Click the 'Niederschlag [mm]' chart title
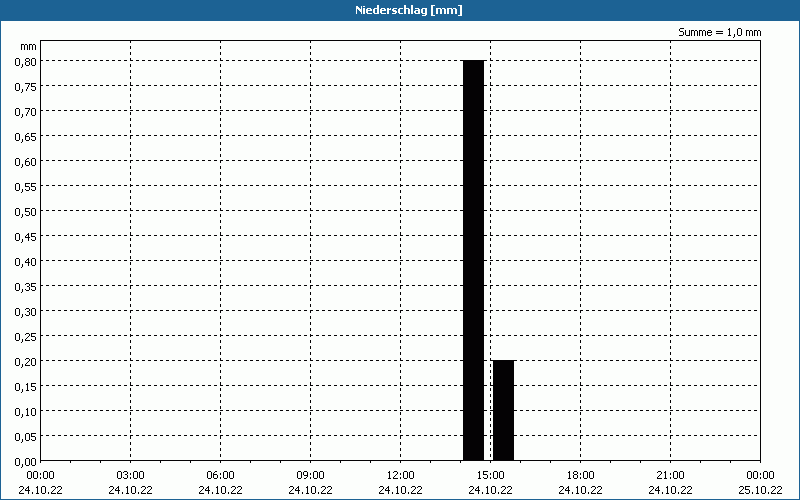The image size is (800, 500). pos(409,10)
